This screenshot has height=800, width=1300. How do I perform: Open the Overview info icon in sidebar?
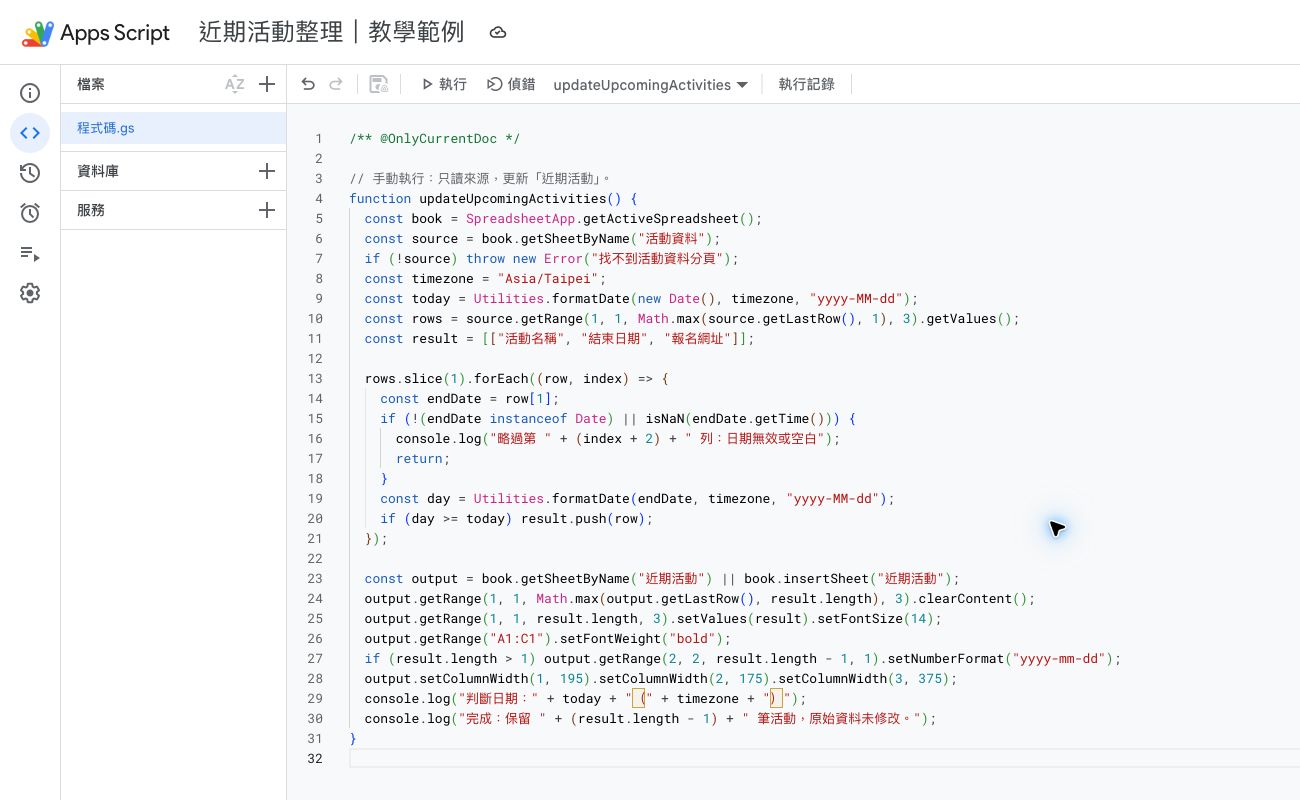pyautogui.click(x=30, y=93)
